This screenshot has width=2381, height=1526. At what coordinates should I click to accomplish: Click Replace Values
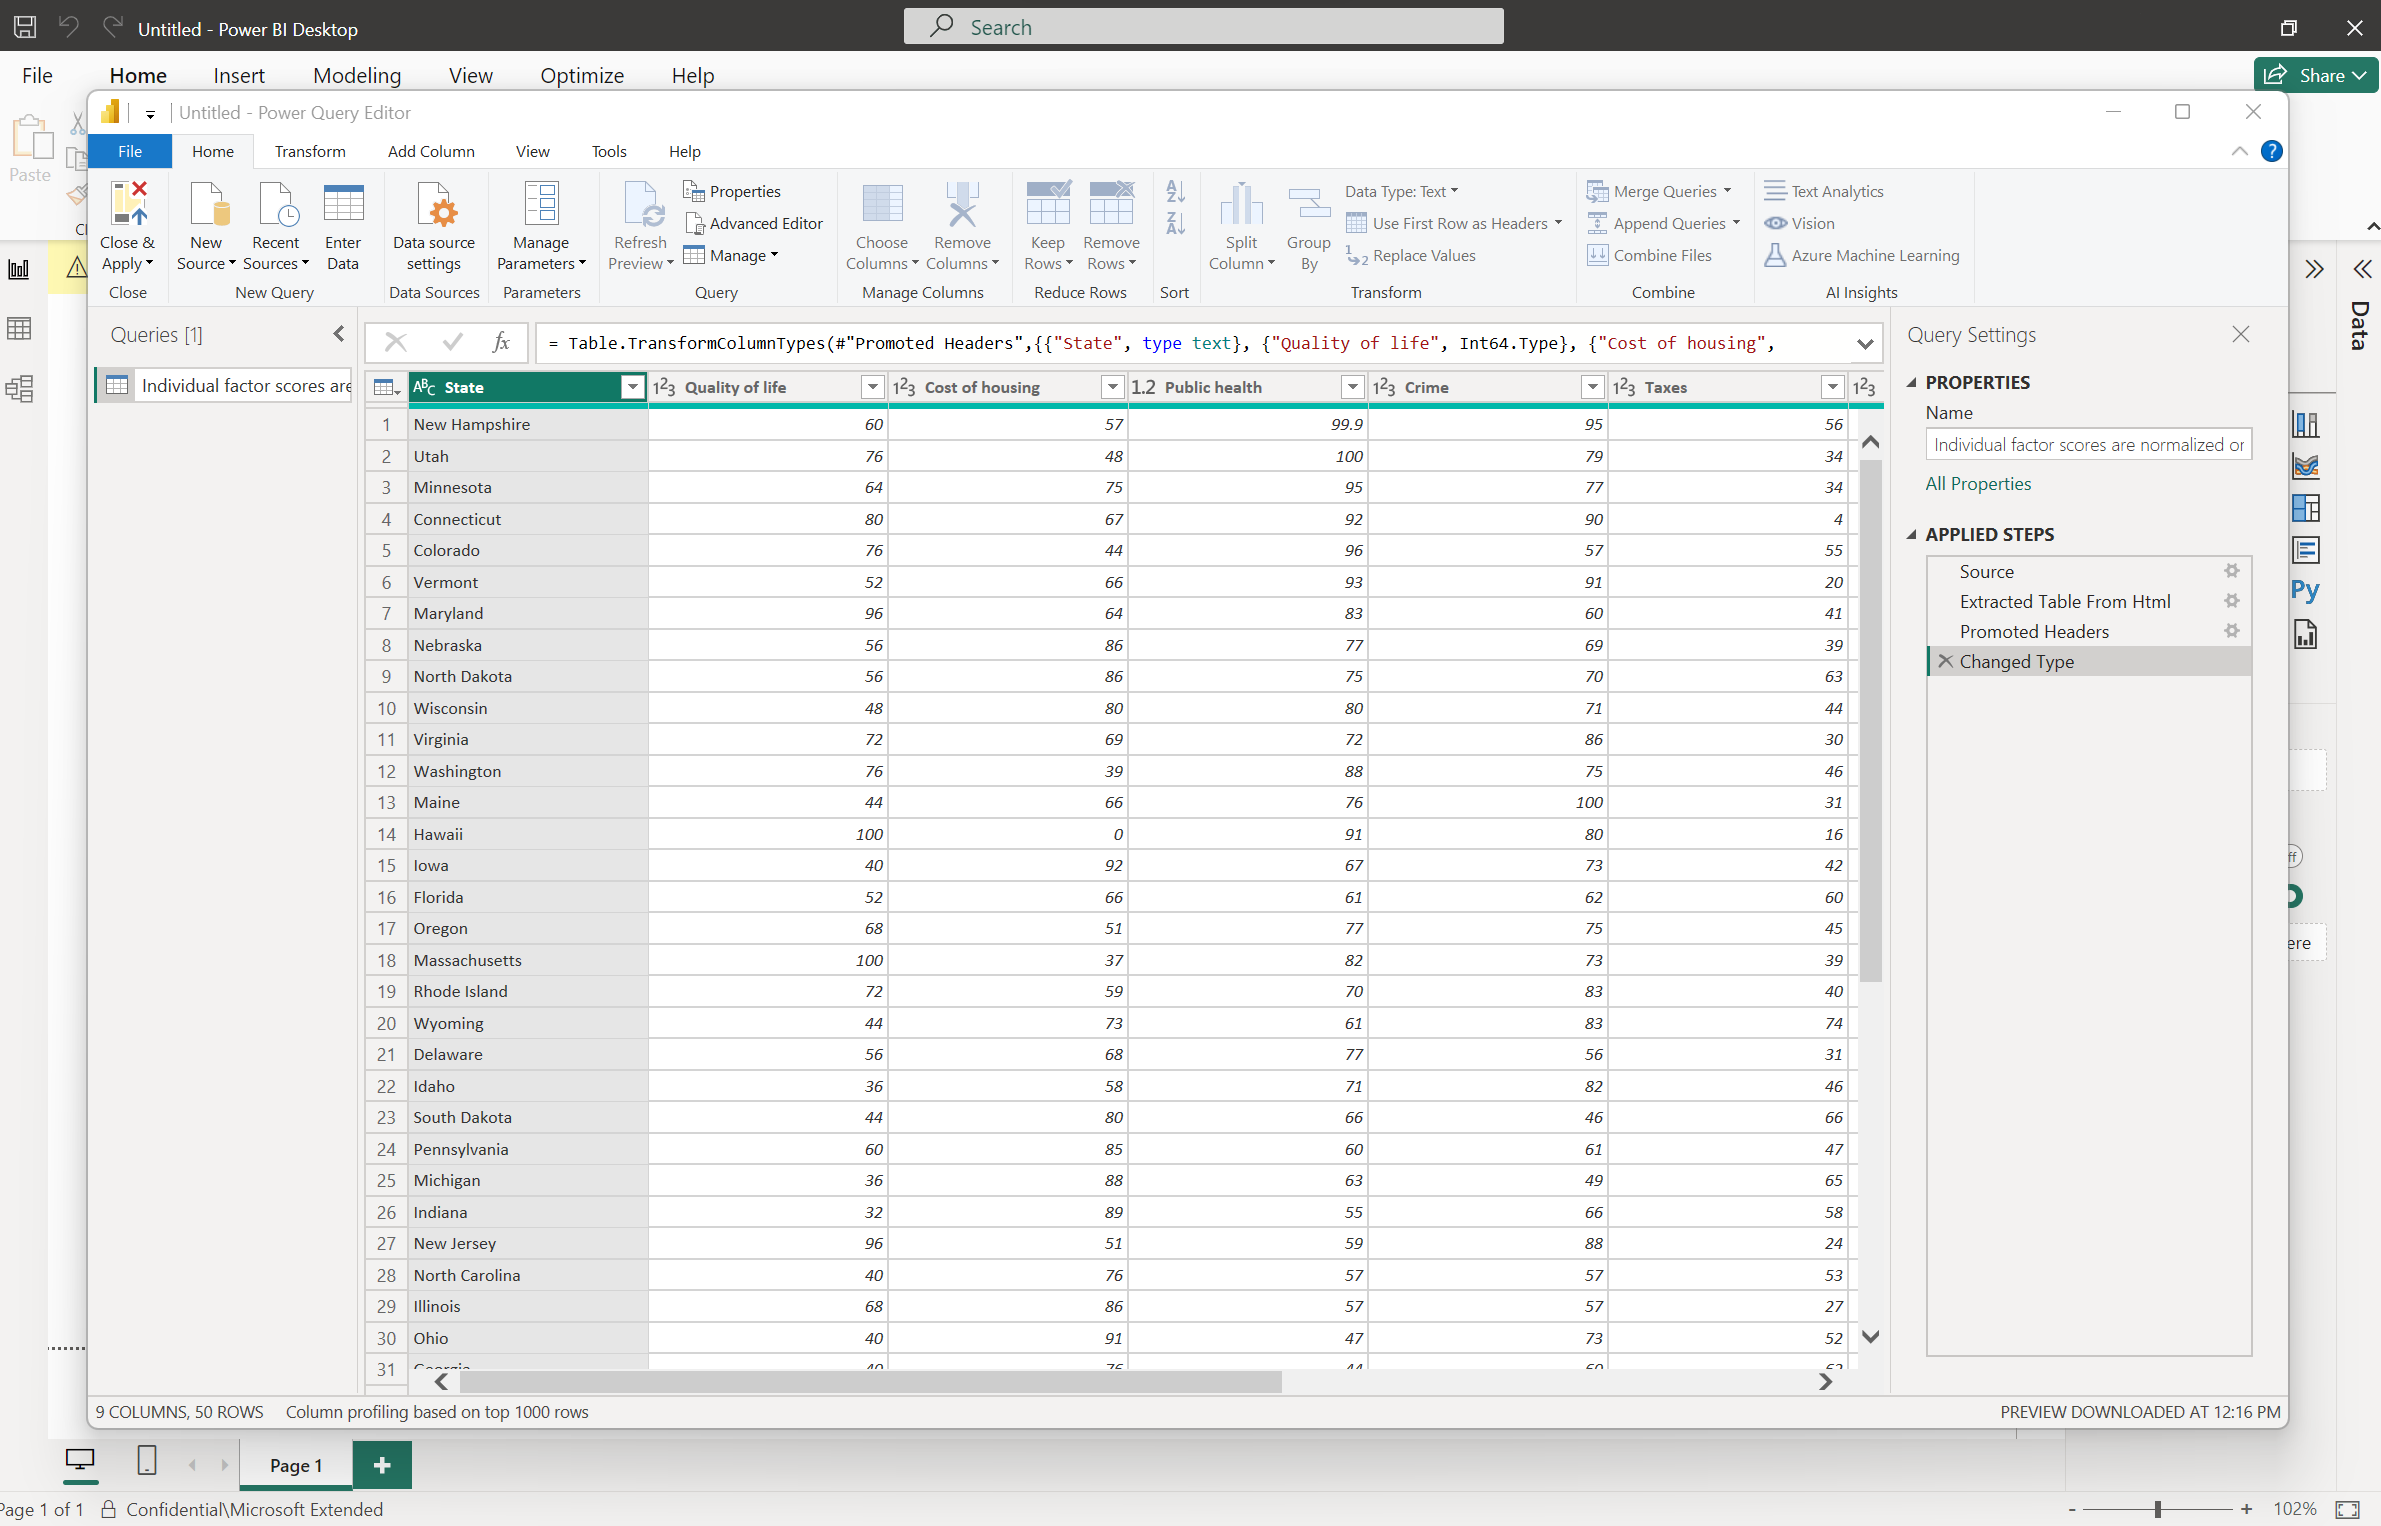1411,256
